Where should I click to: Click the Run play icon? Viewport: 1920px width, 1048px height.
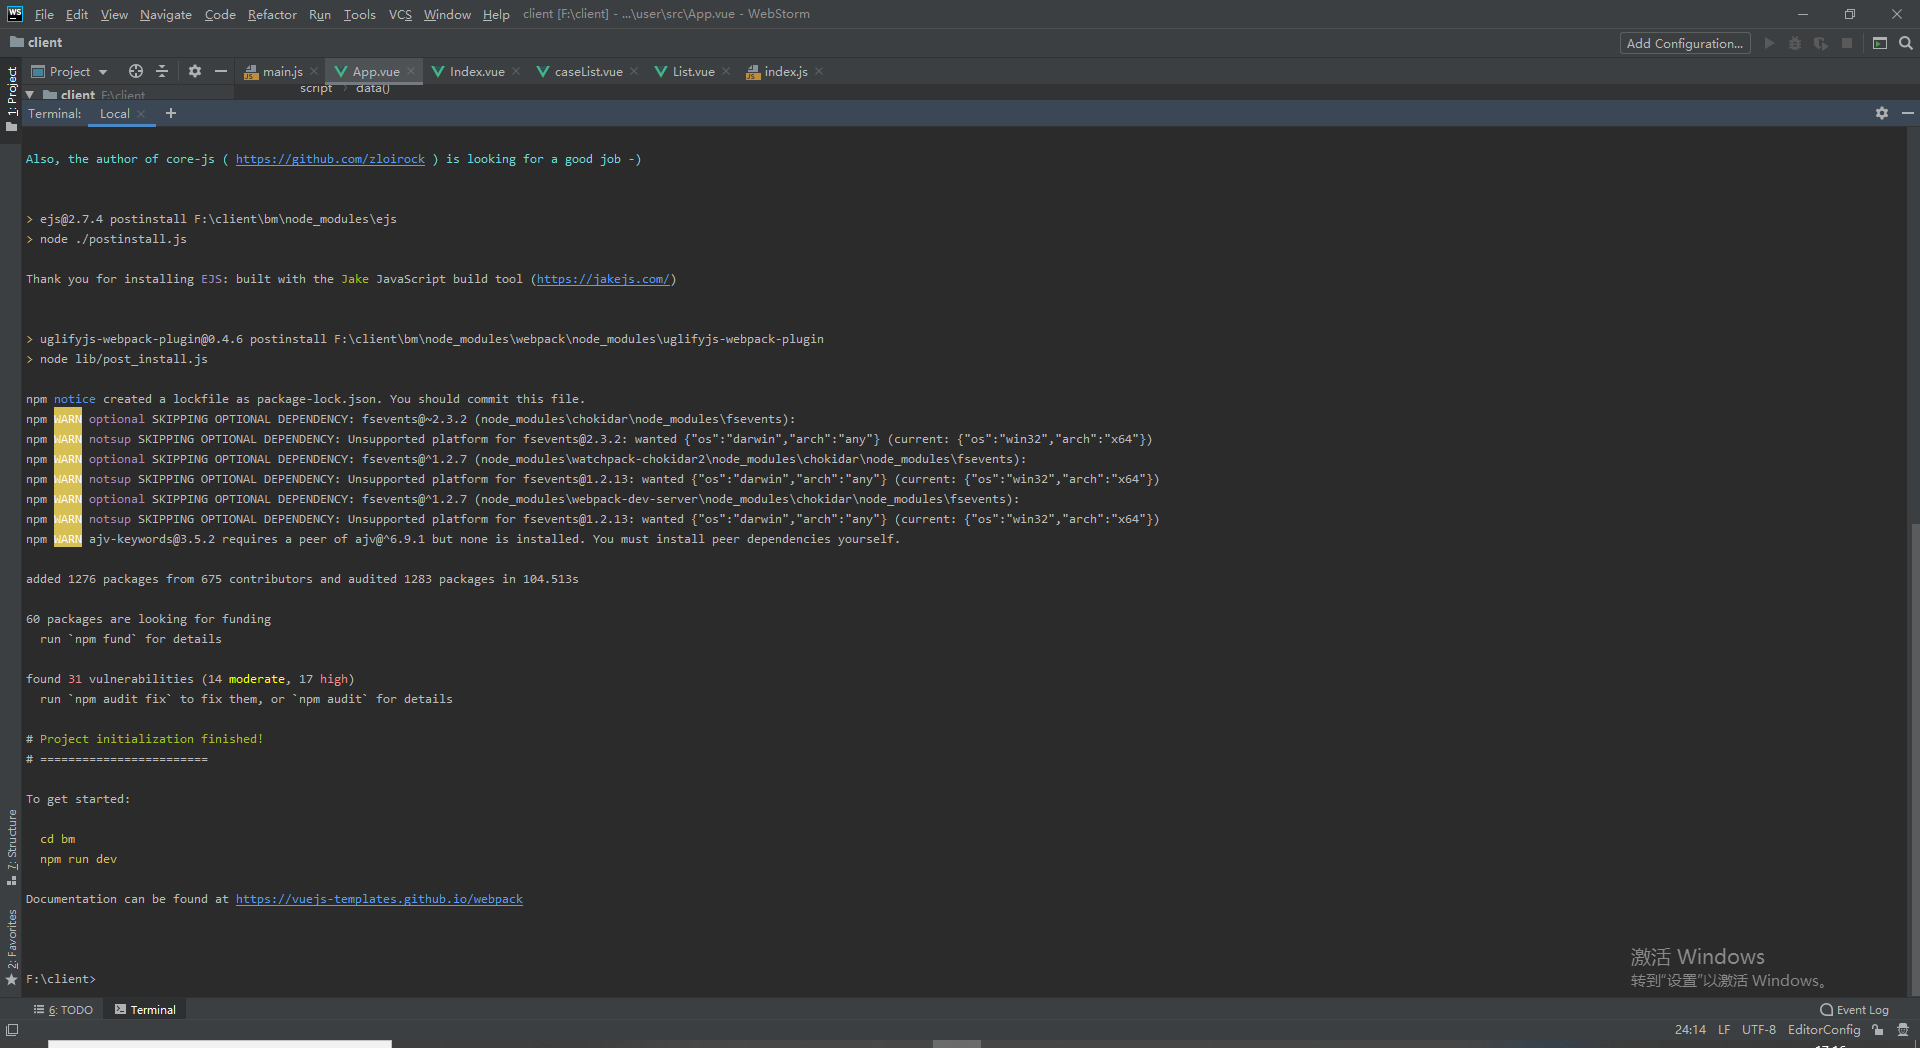coord(1769,43)
